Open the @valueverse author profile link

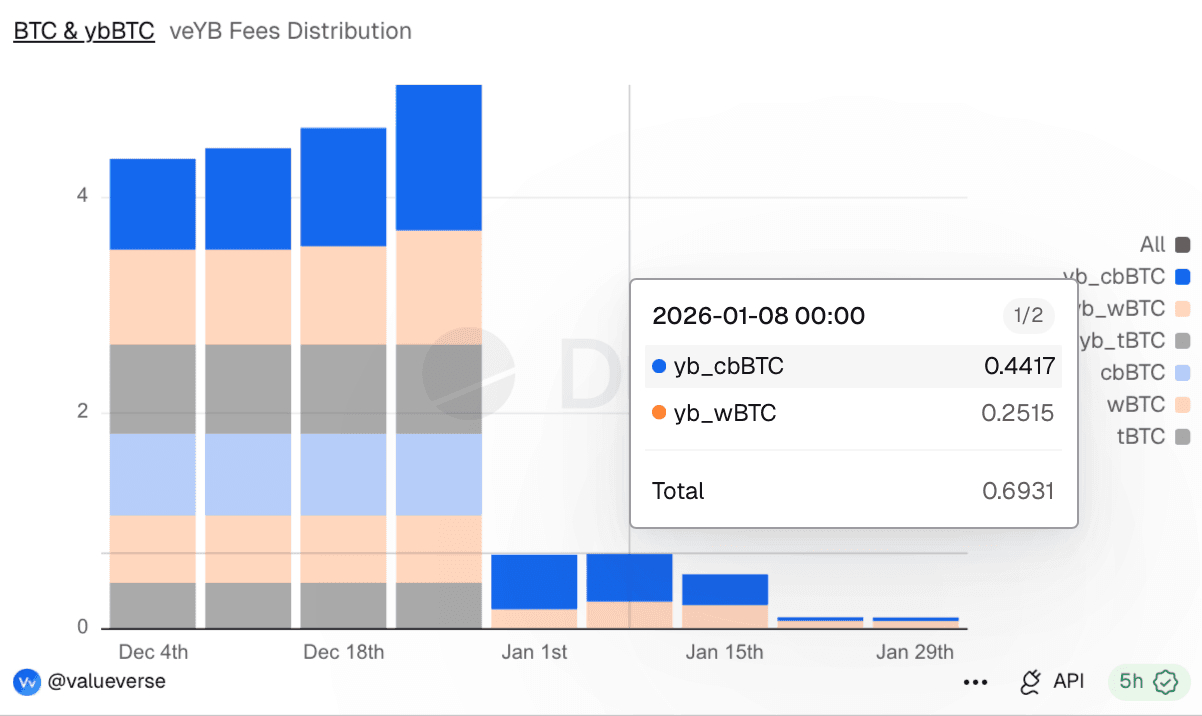coord(107,682)
